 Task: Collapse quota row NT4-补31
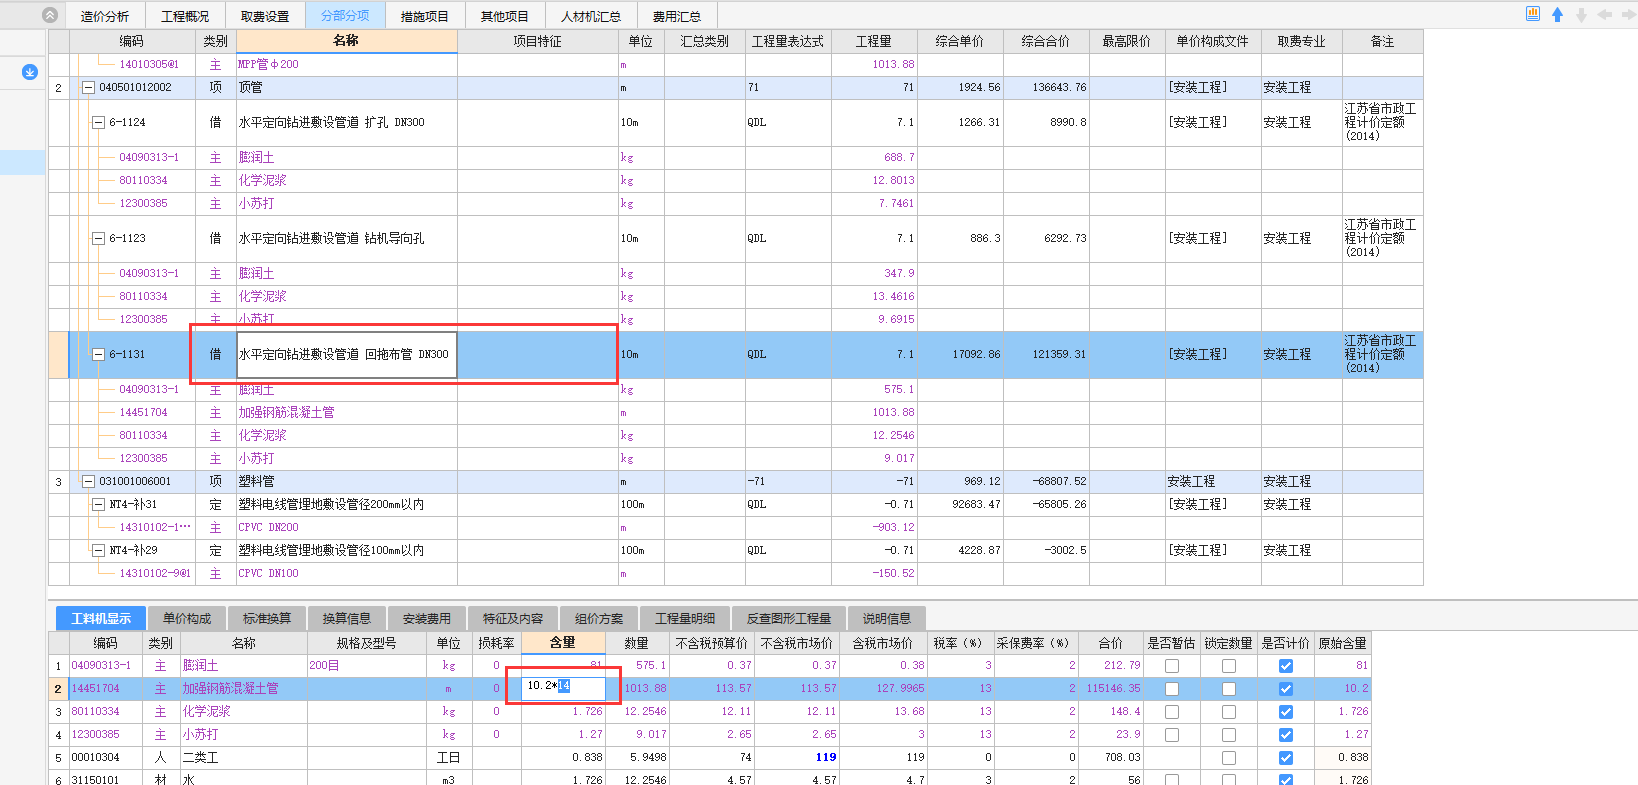point(98,505)
